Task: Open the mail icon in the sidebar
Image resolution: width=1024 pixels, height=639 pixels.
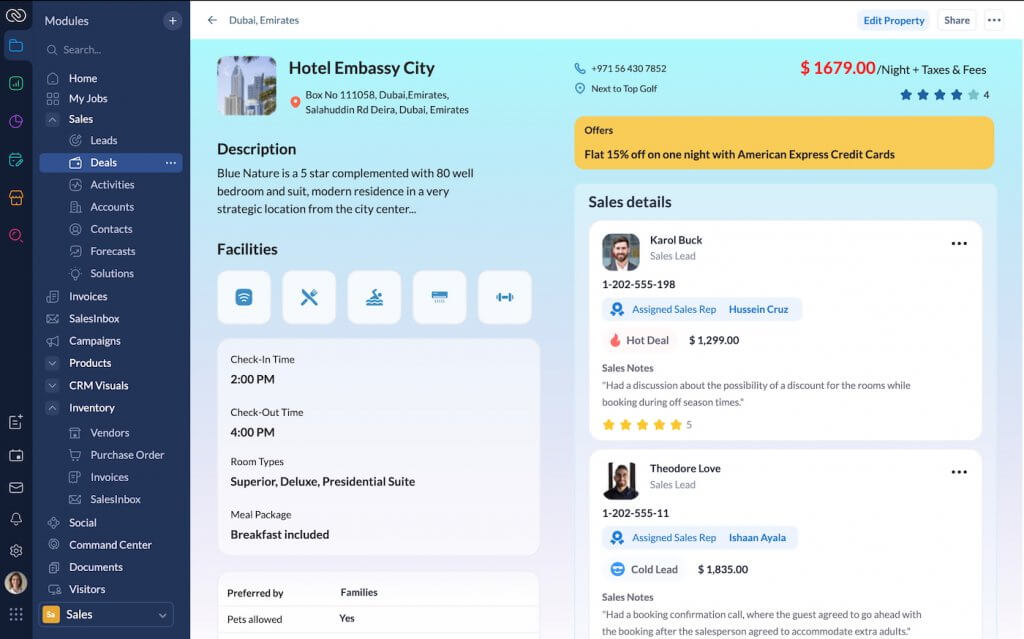Action: coord(15,487)
